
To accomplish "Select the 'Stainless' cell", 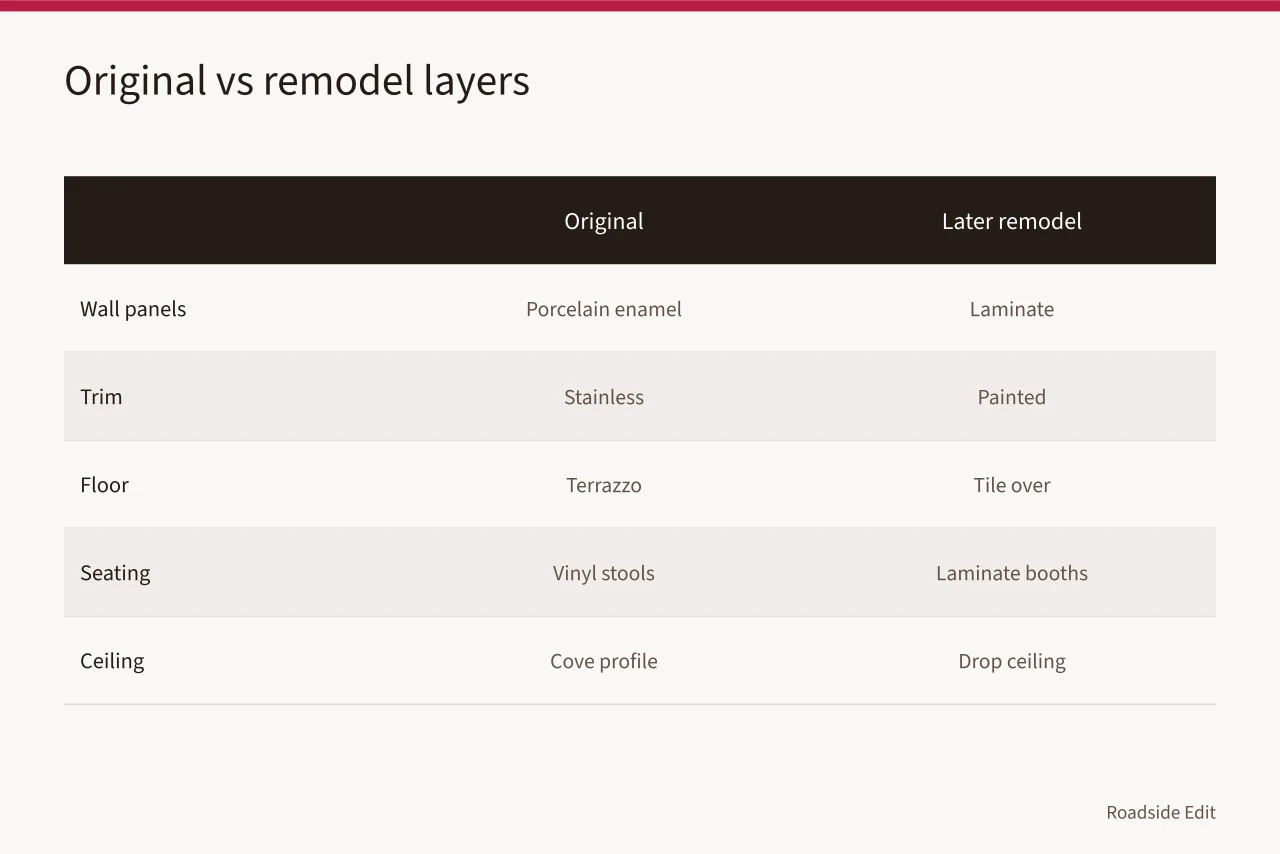I will tap(604, 397).
